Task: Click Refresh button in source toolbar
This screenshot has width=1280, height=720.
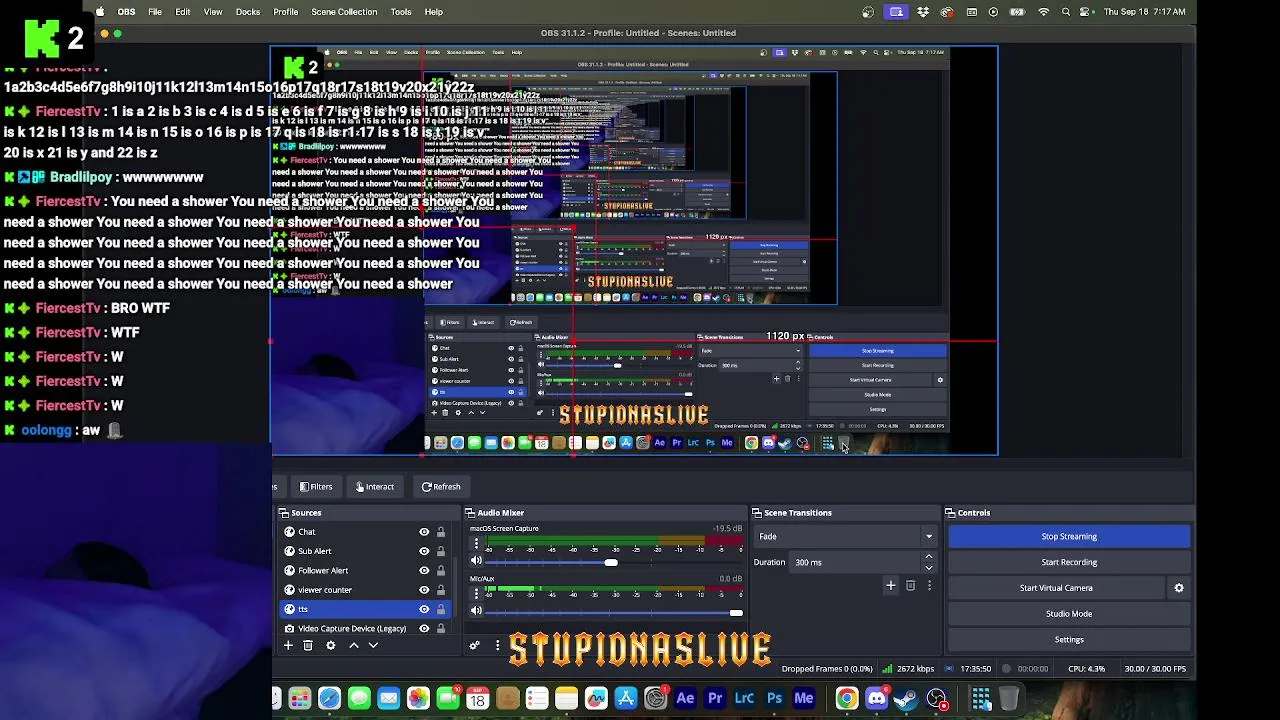Action: point(441,487)
